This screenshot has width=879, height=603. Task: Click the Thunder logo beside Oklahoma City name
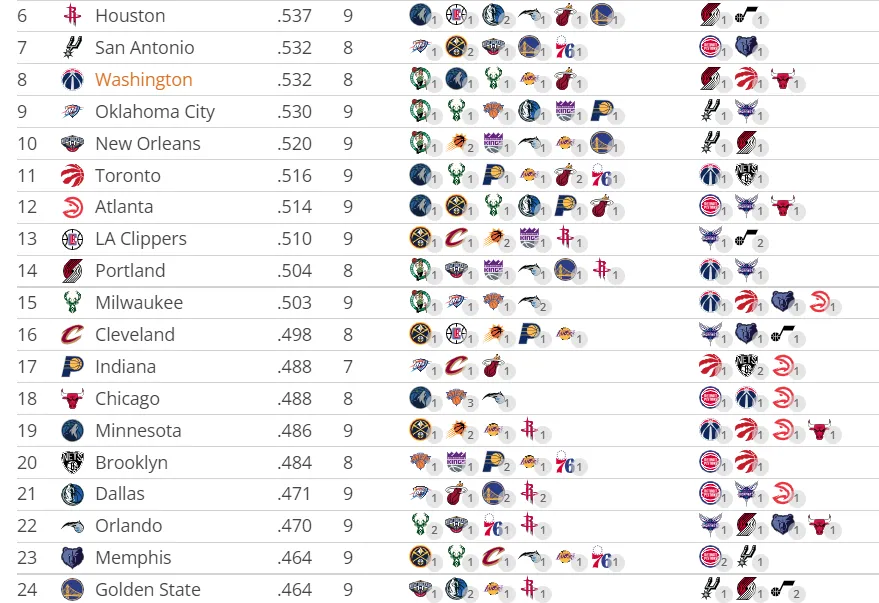point(72,112)
